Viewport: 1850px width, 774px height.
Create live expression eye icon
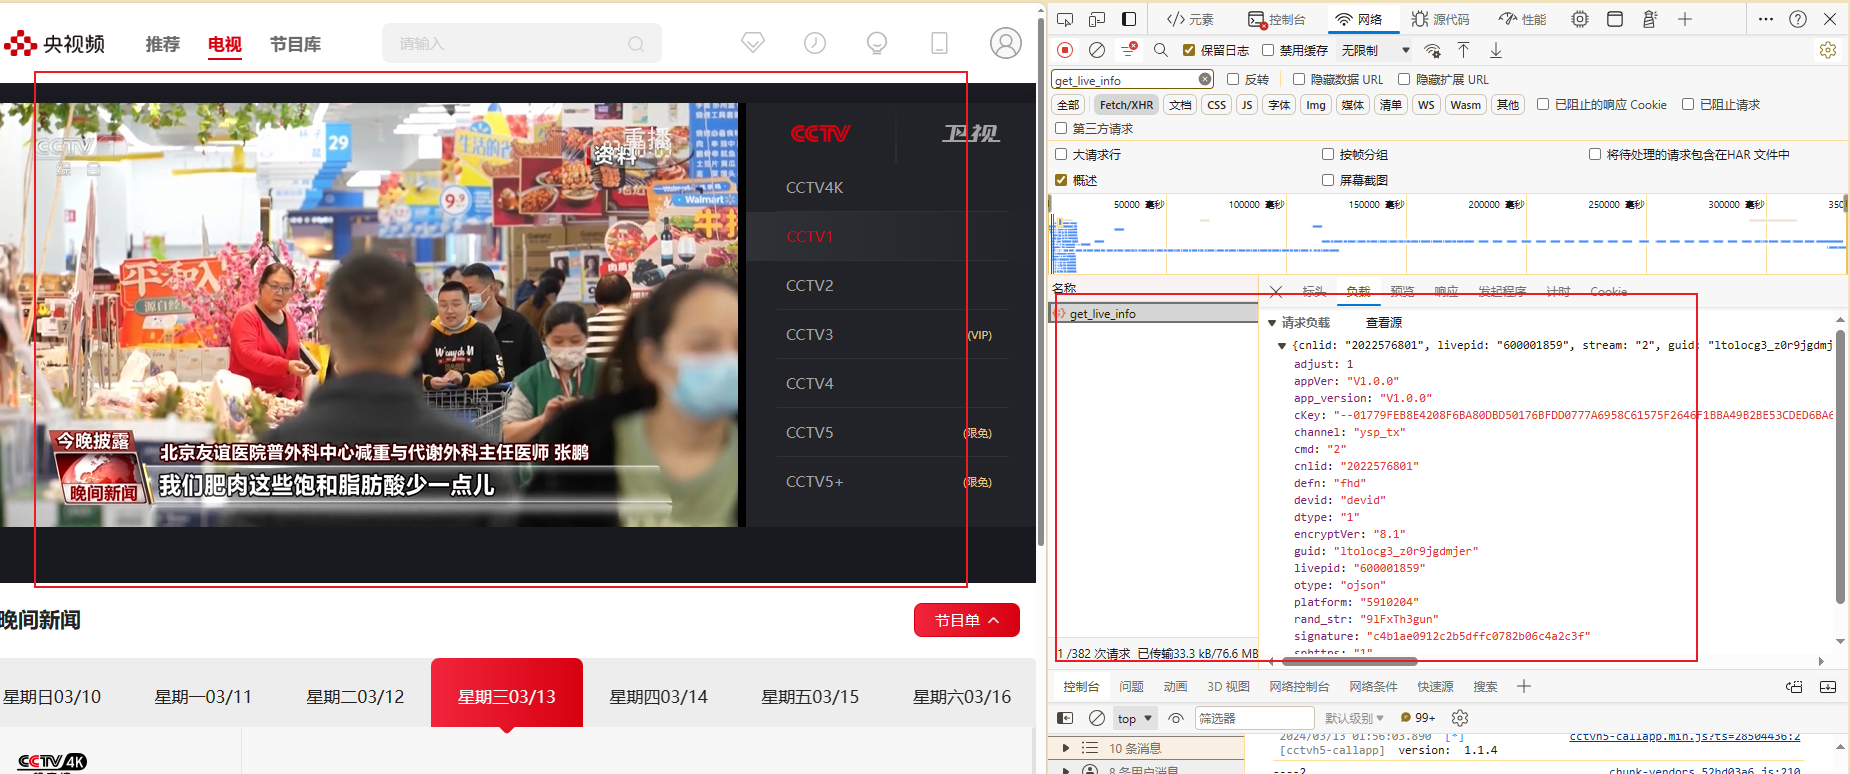[1176, 718]
